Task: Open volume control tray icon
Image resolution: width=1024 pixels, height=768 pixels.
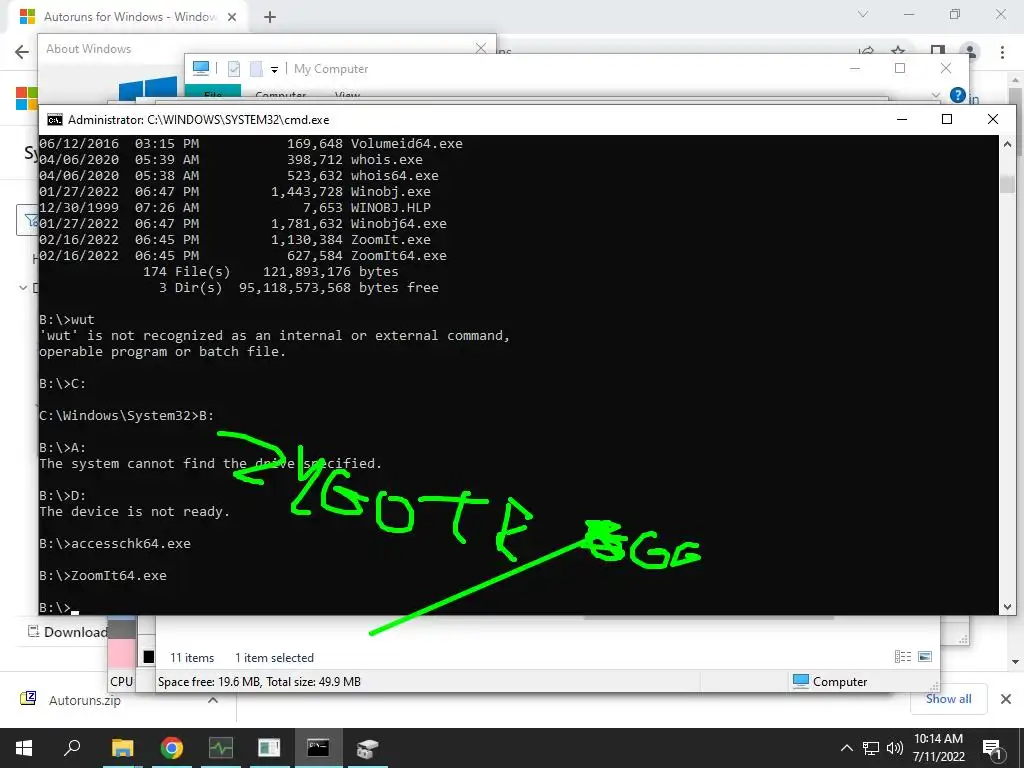Action: [x=895, y=748]
